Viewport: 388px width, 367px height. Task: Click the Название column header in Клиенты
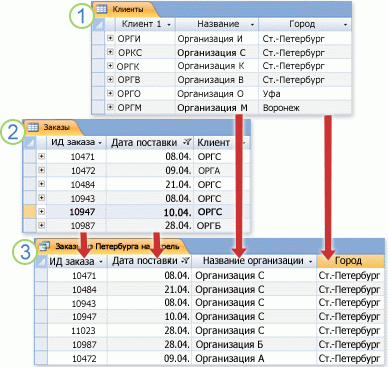click(217, 24)
